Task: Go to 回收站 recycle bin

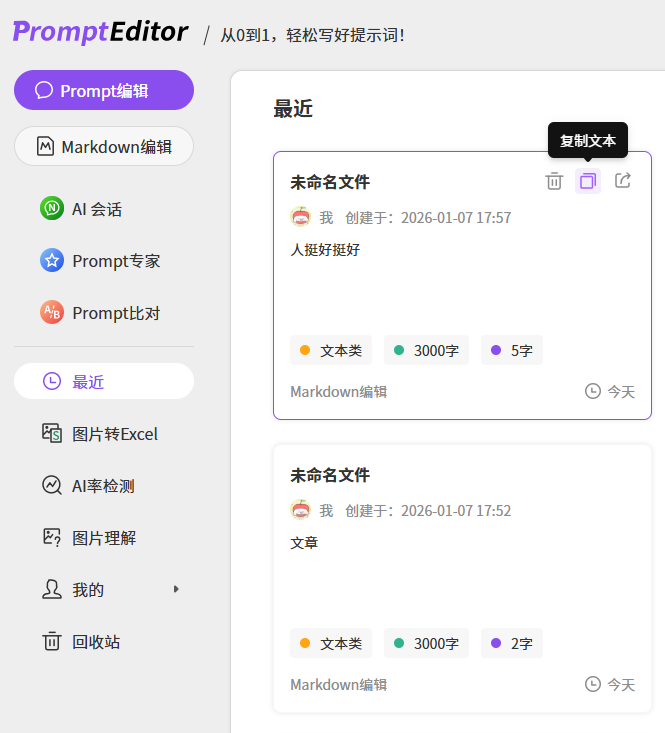Action: click(95, 642)
